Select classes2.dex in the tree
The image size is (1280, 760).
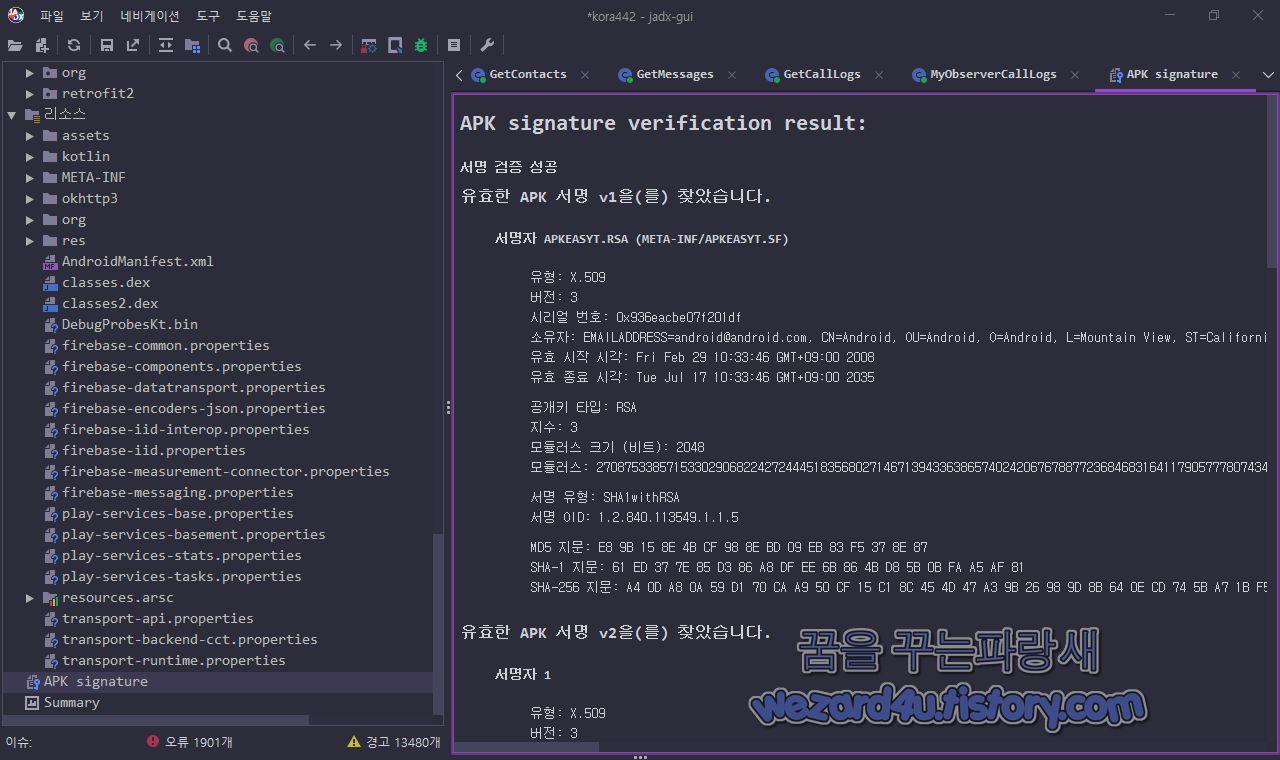[110, 303]
